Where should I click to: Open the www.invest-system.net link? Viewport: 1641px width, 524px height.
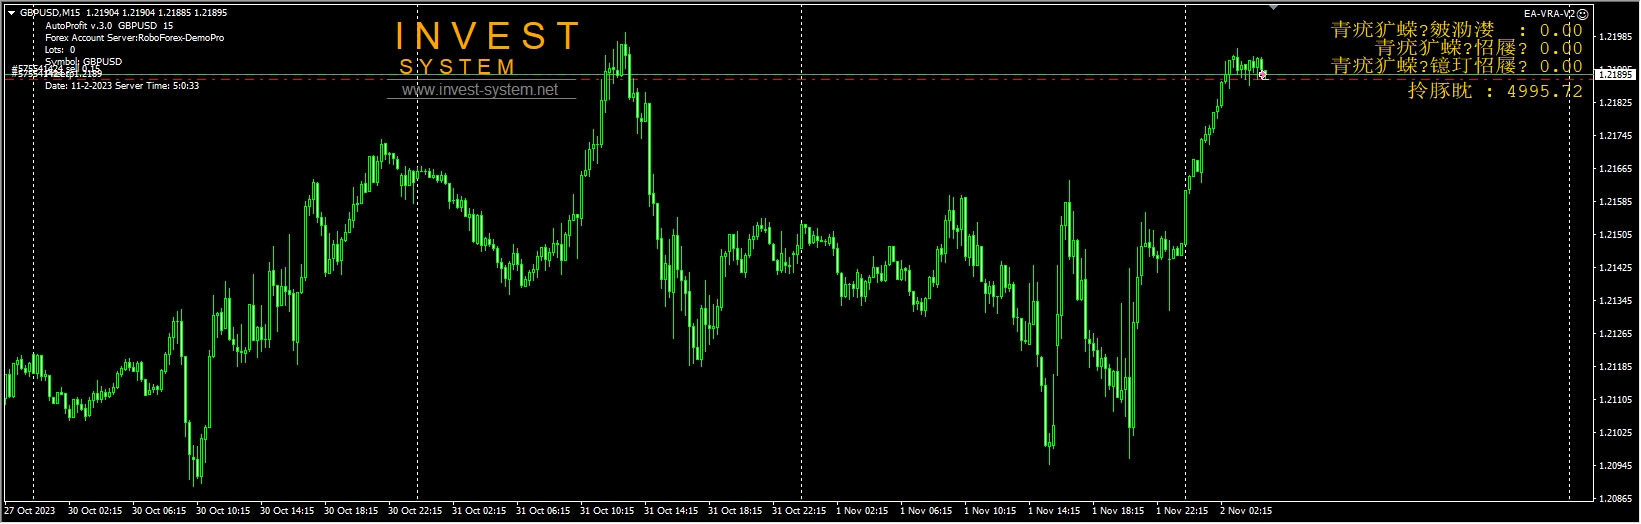pos(480,90)
